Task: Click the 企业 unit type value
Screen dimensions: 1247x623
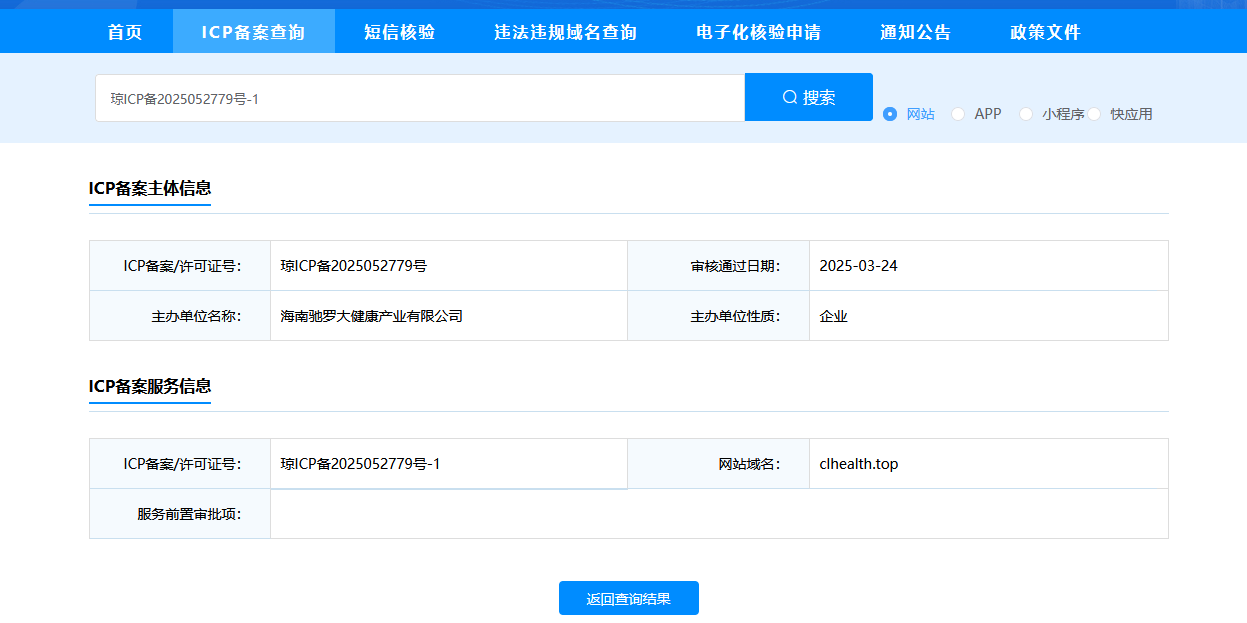Action: pos(833,316)
